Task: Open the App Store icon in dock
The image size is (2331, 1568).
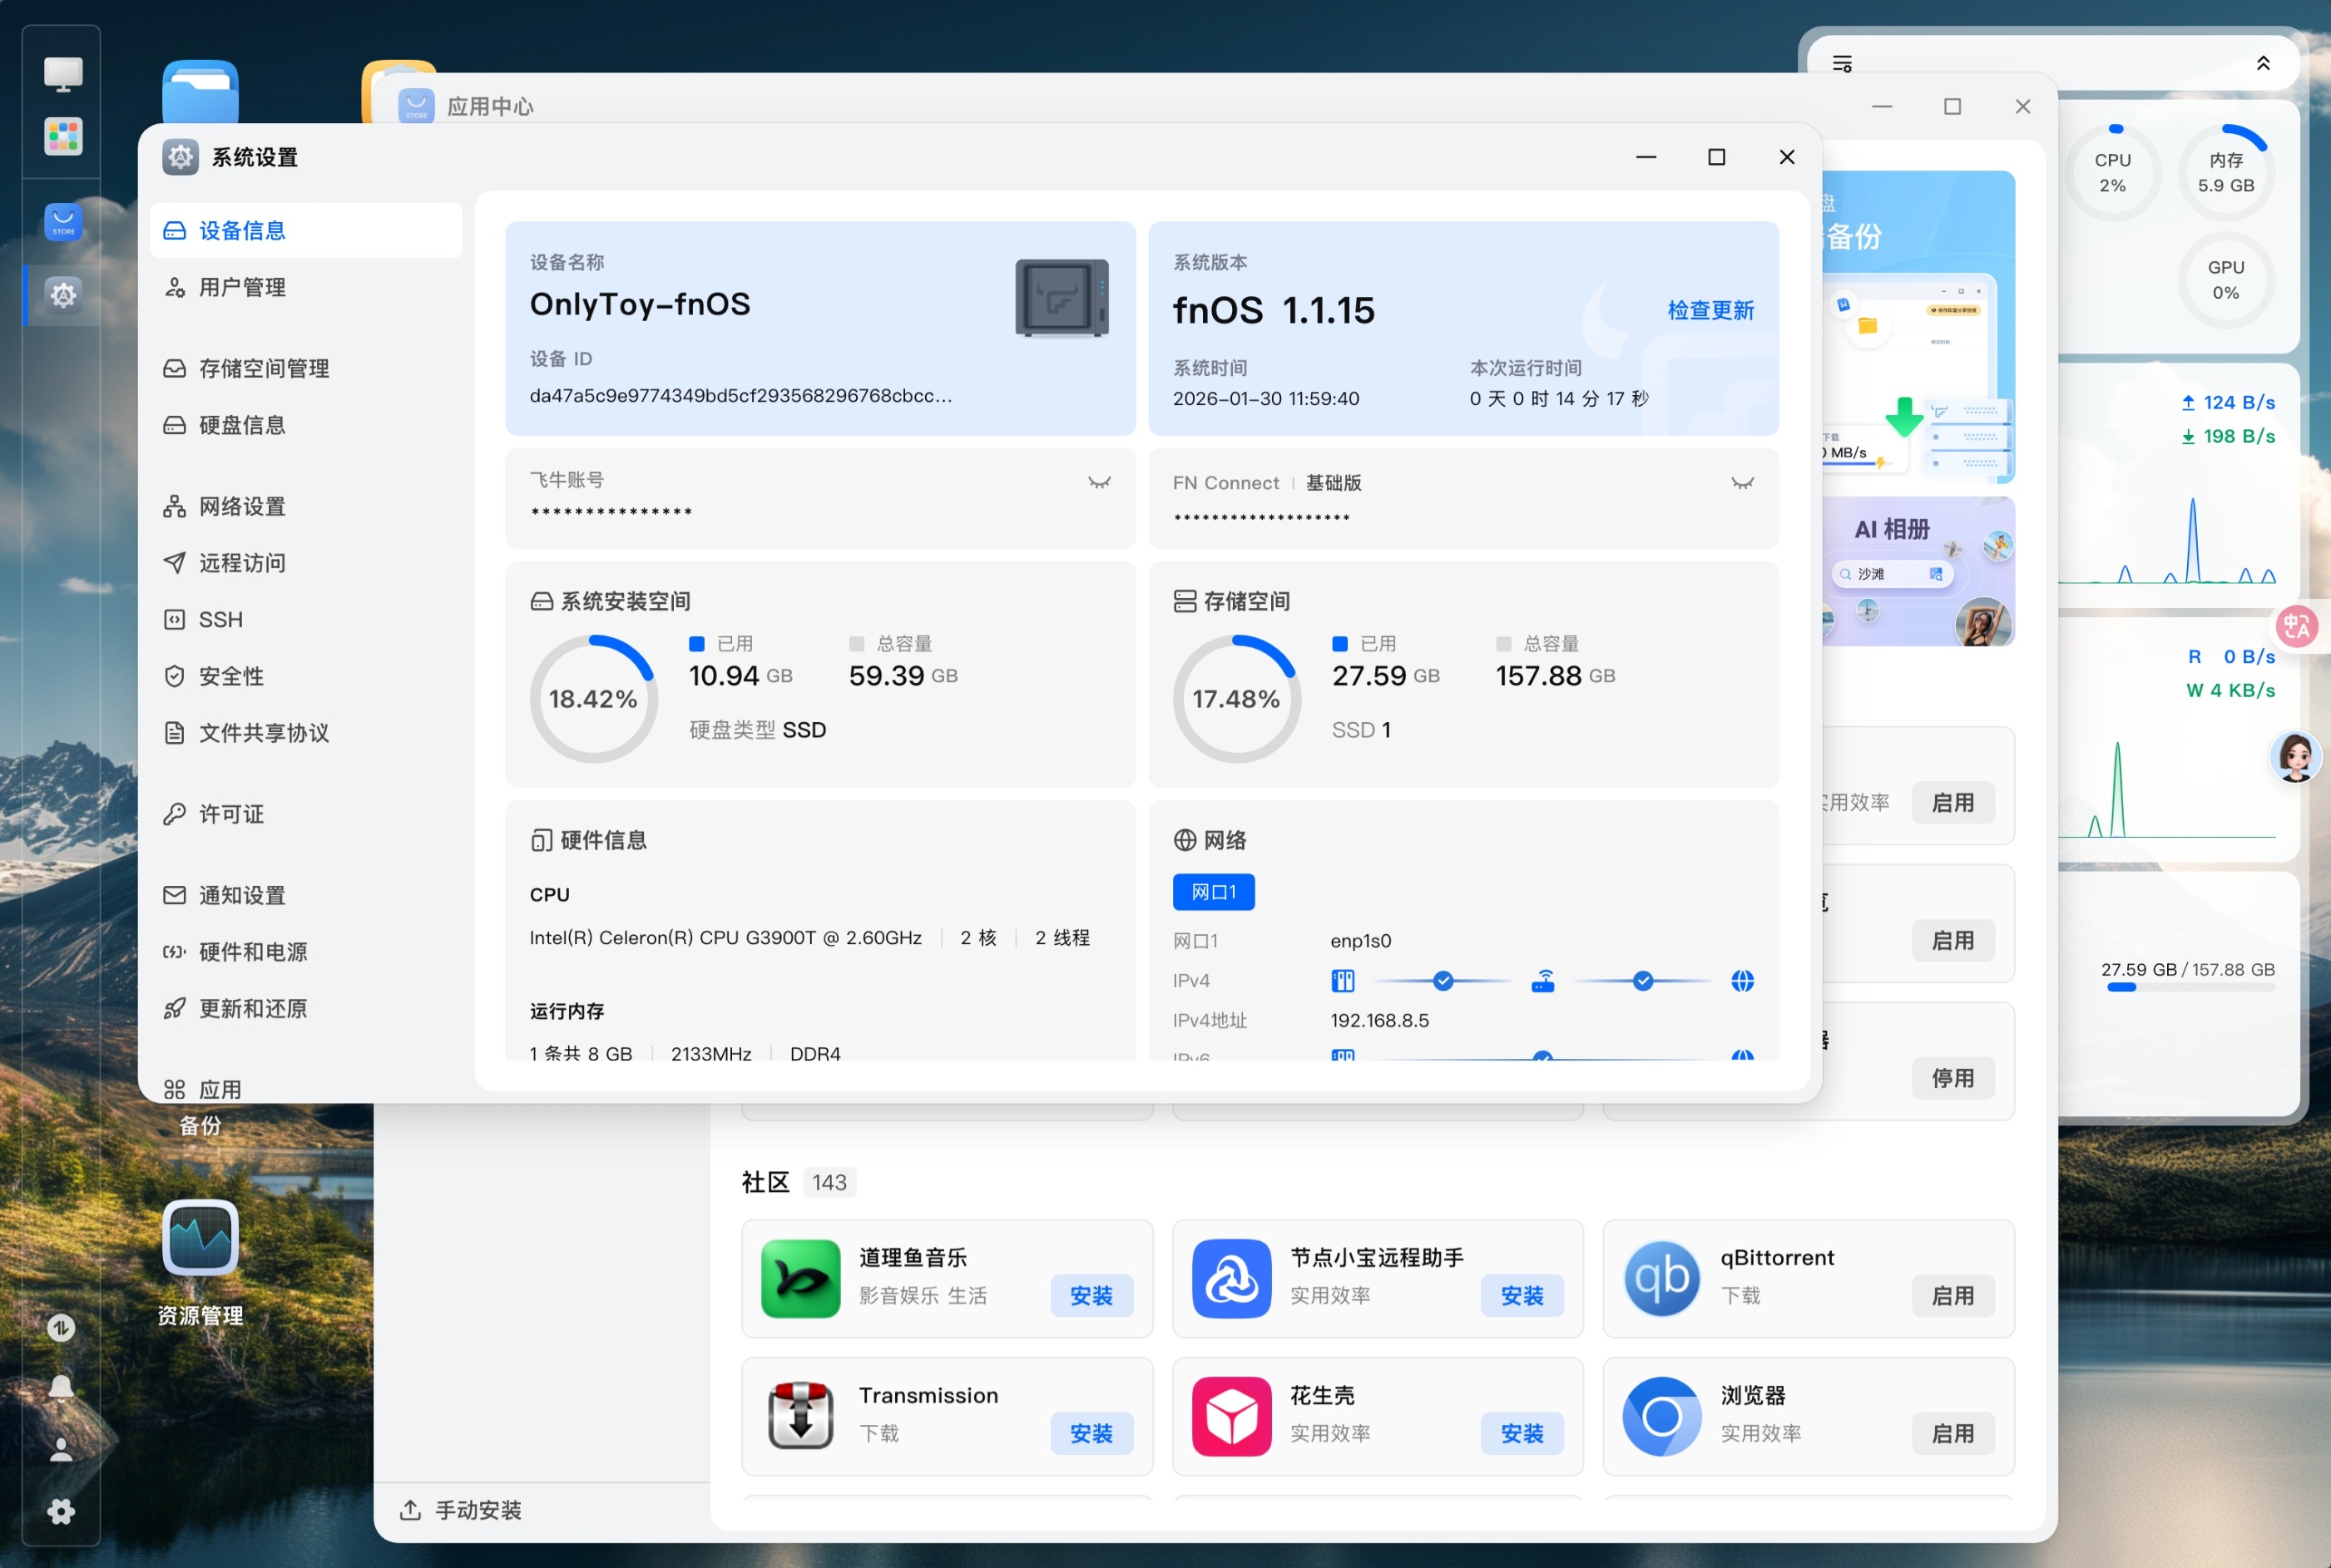Action: tap(63, 222)
